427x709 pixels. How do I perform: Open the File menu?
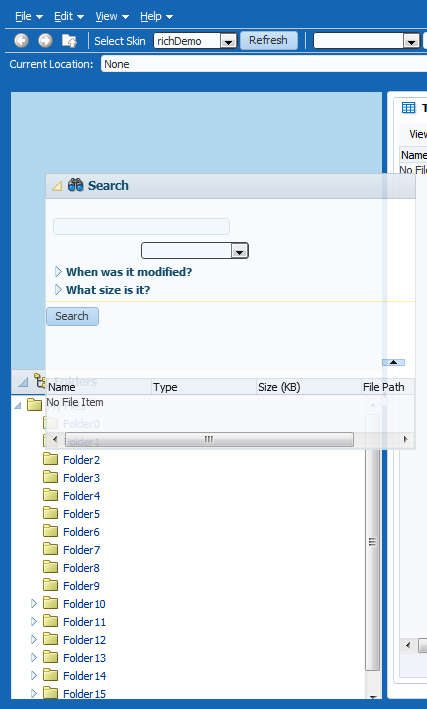[28, 16]
